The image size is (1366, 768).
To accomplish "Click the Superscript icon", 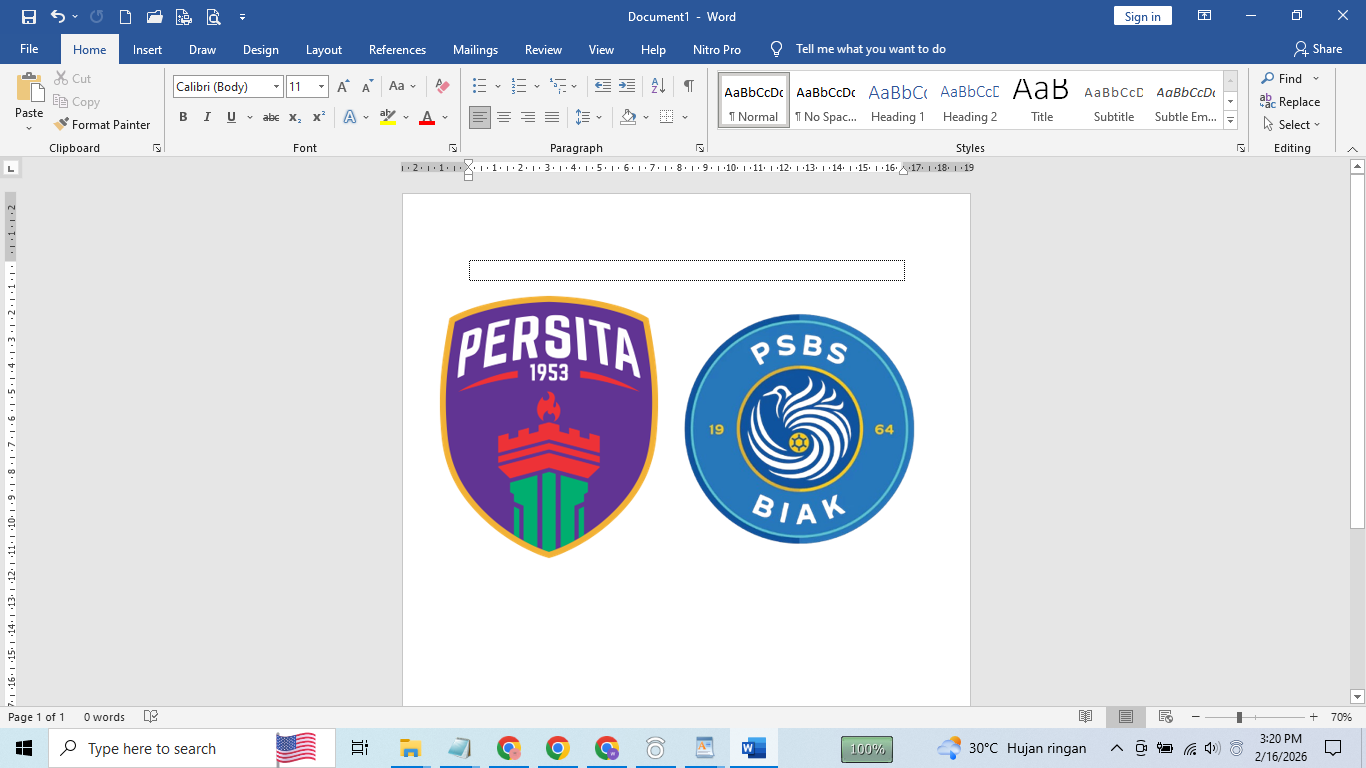I will pos(318,117).
